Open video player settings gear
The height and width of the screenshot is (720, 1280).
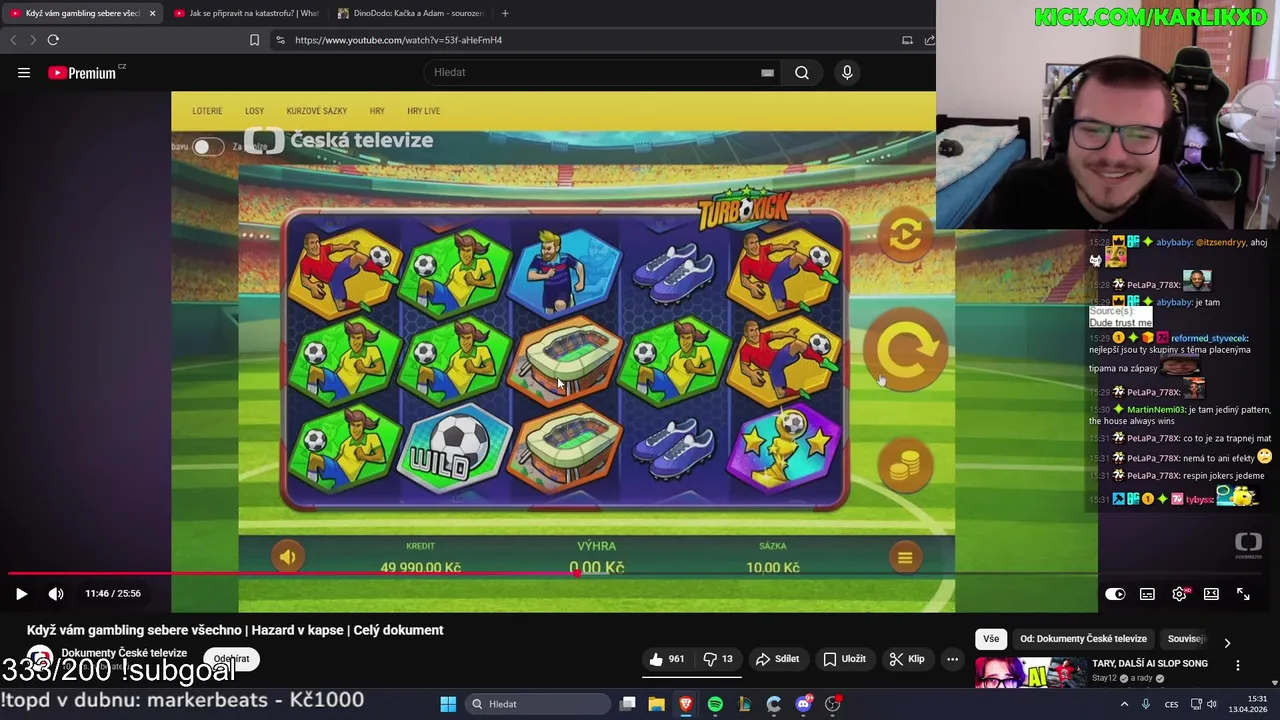pos(1180,594)
